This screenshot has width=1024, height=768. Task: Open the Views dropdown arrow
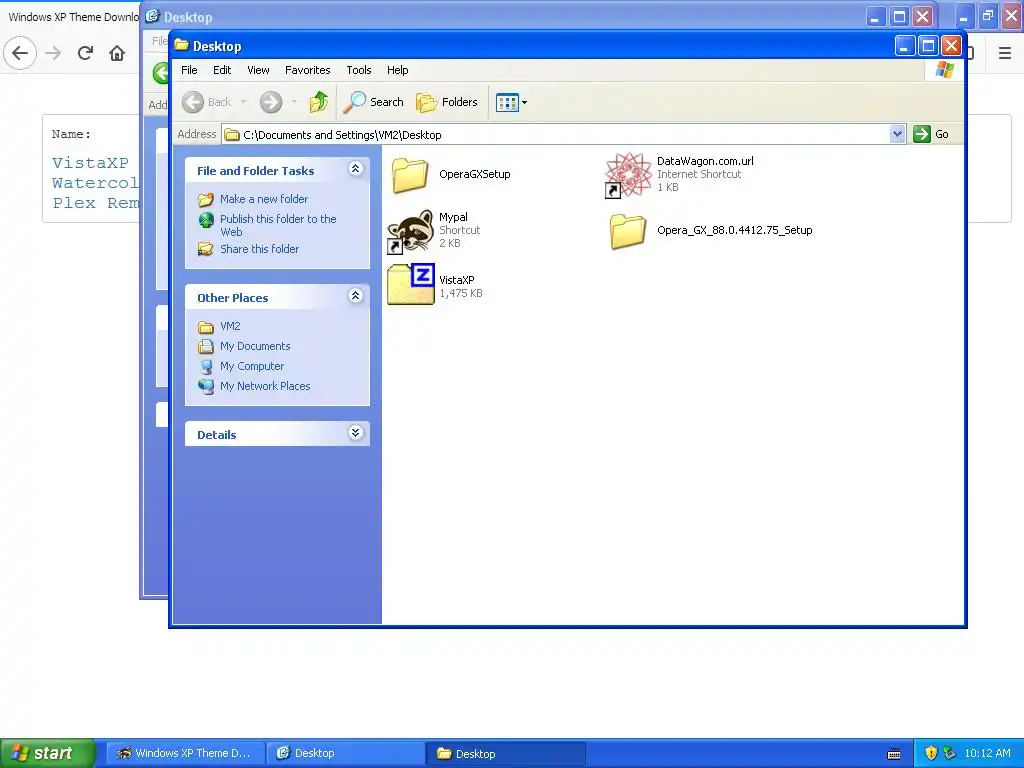(524, 103)
